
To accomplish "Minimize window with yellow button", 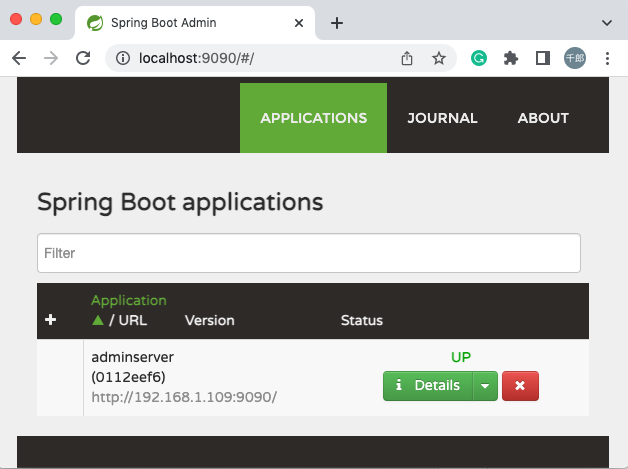I will (36, 19).
